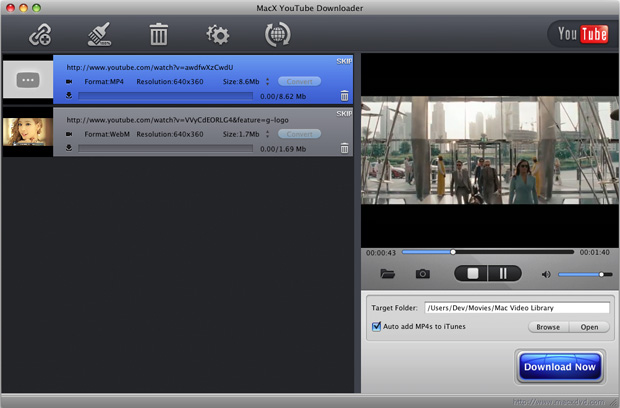Uncheck Auto add MP4s to iTunes
This screenshot has width=620, height=408.
point(376,326)
